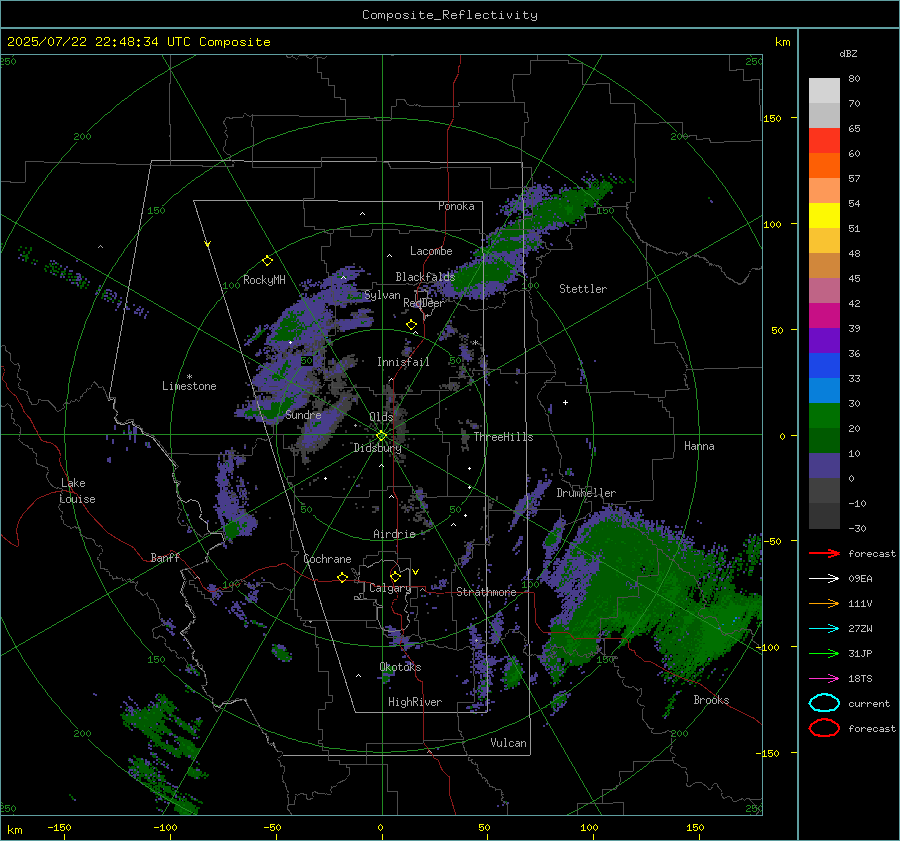Click the Didsbury town label

click(x=377, y=448)
